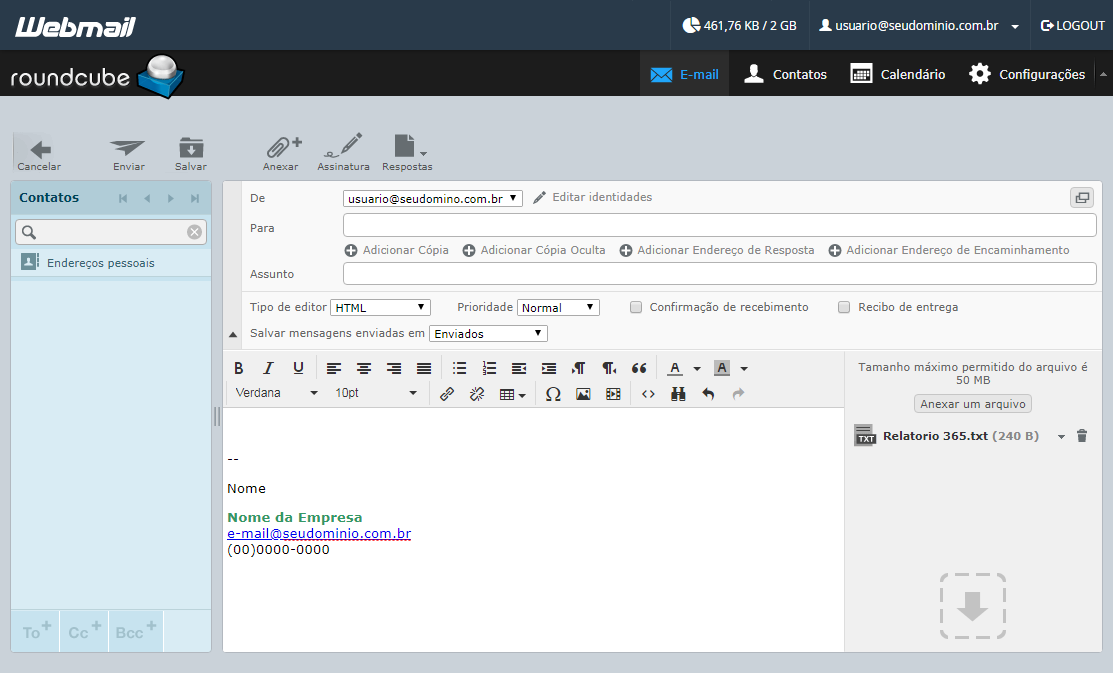Delete the Relatorio 365.txt attachment
The image size is (1113, 673).
[1082, 436]
